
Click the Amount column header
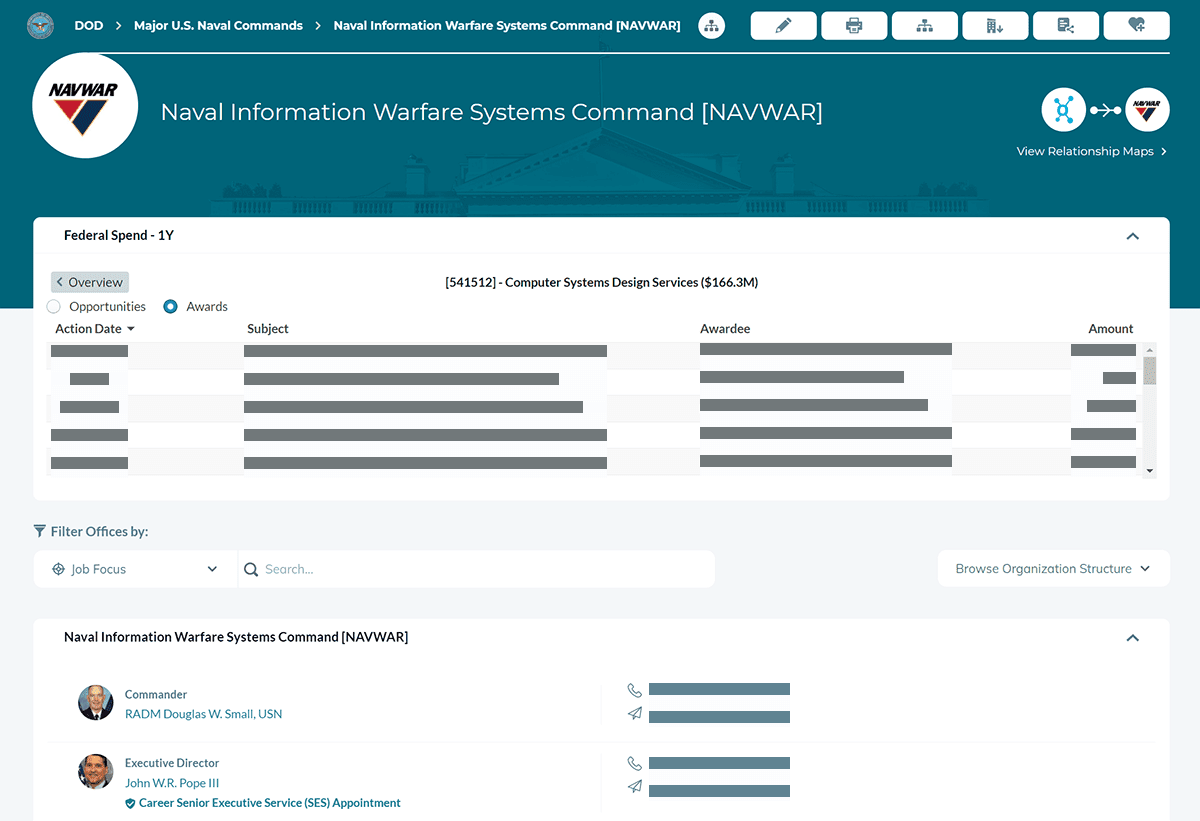tap(1111, 329)
